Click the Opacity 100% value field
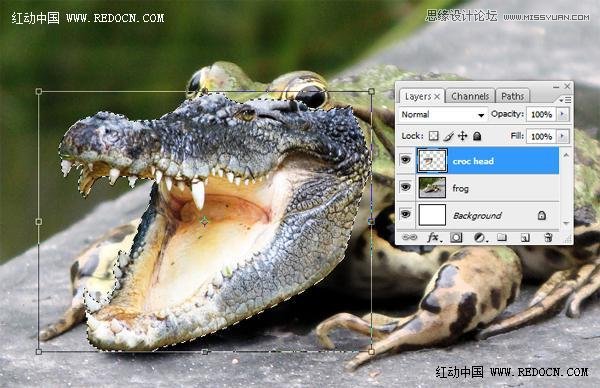The height and width of the screenshot is (388, 600). (x=541, y=114)
